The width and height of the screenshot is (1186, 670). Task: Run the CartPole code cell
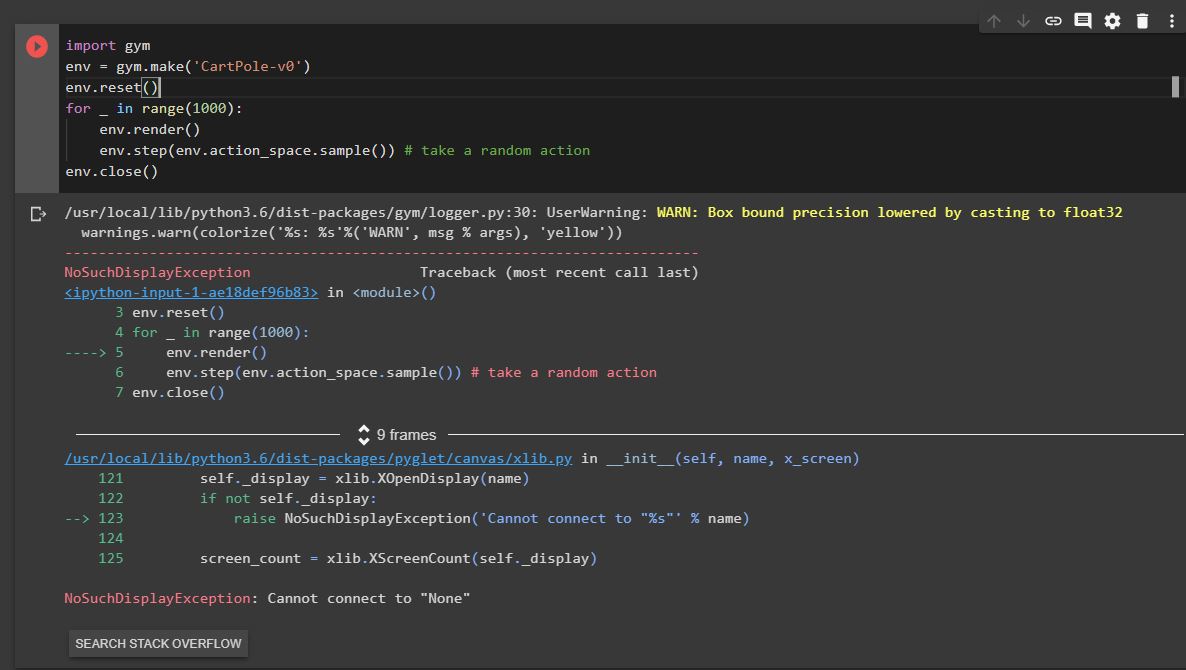coord(36,45)
